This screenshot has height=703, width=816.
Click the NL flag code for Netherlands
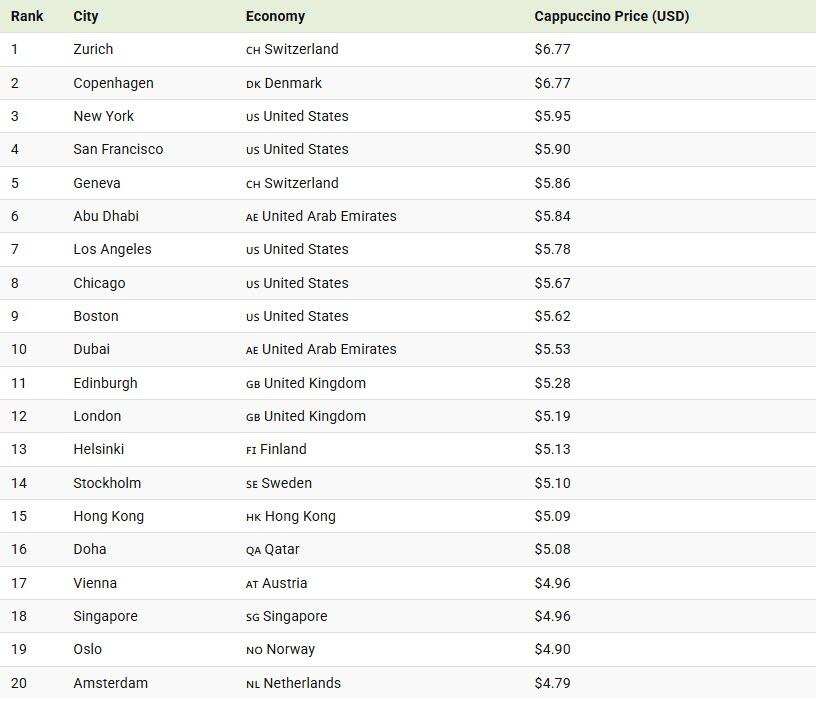point(253,684)
